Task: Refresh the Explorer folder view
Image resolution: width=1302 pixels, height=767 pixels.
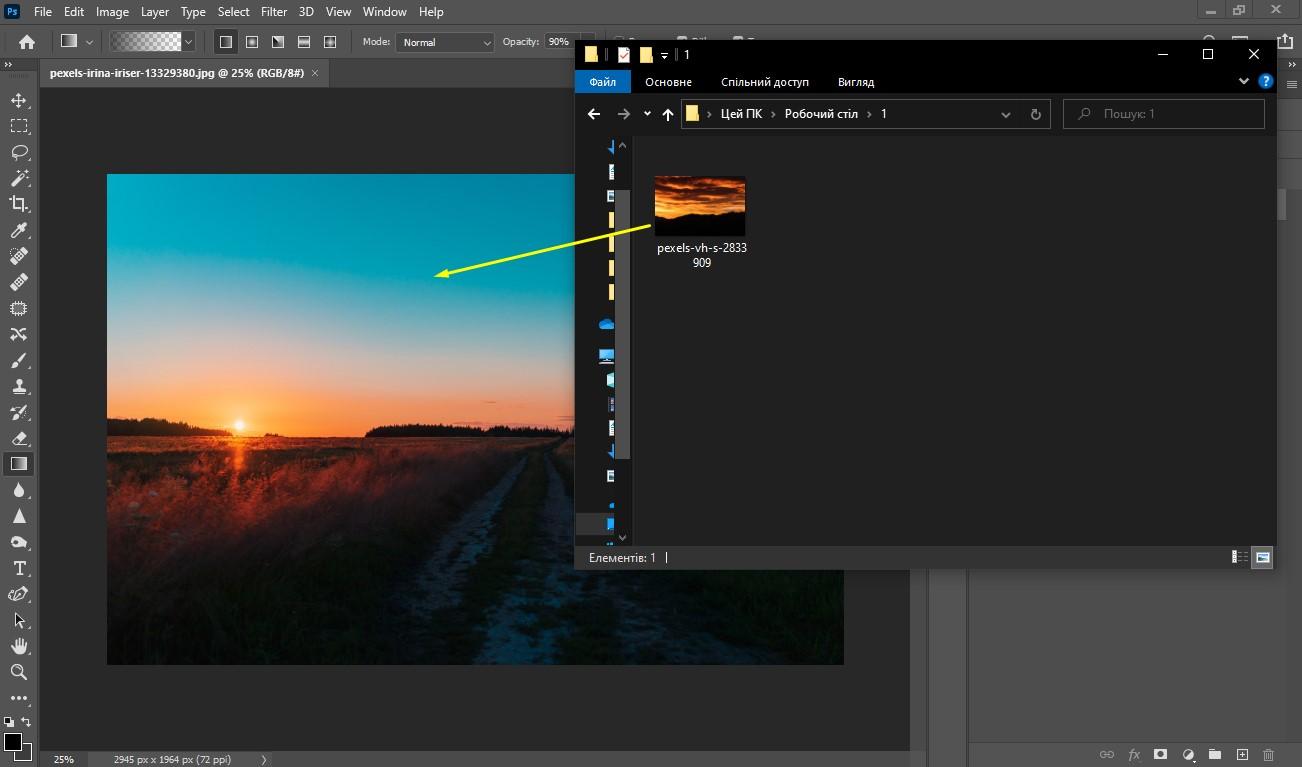Action: (x=1036, y=114)
